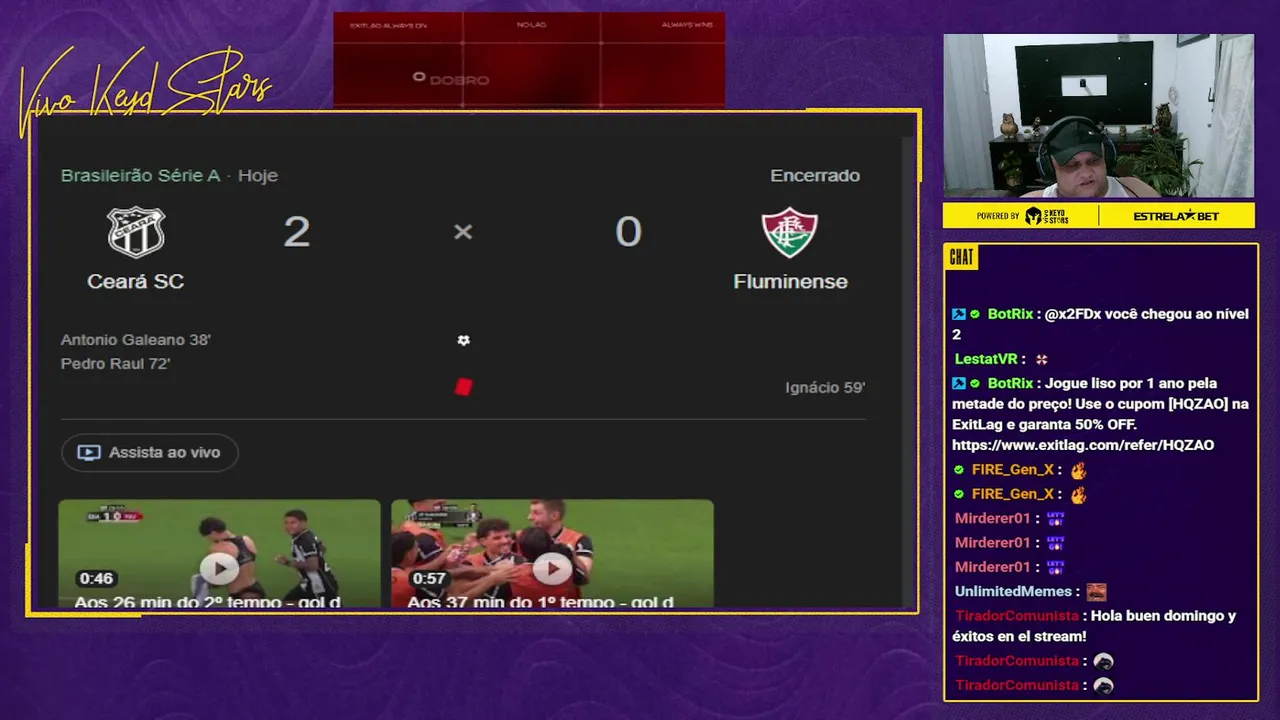Click the Hoje date label
Viewport: 1280px width, 720px height.
point(258,176)
